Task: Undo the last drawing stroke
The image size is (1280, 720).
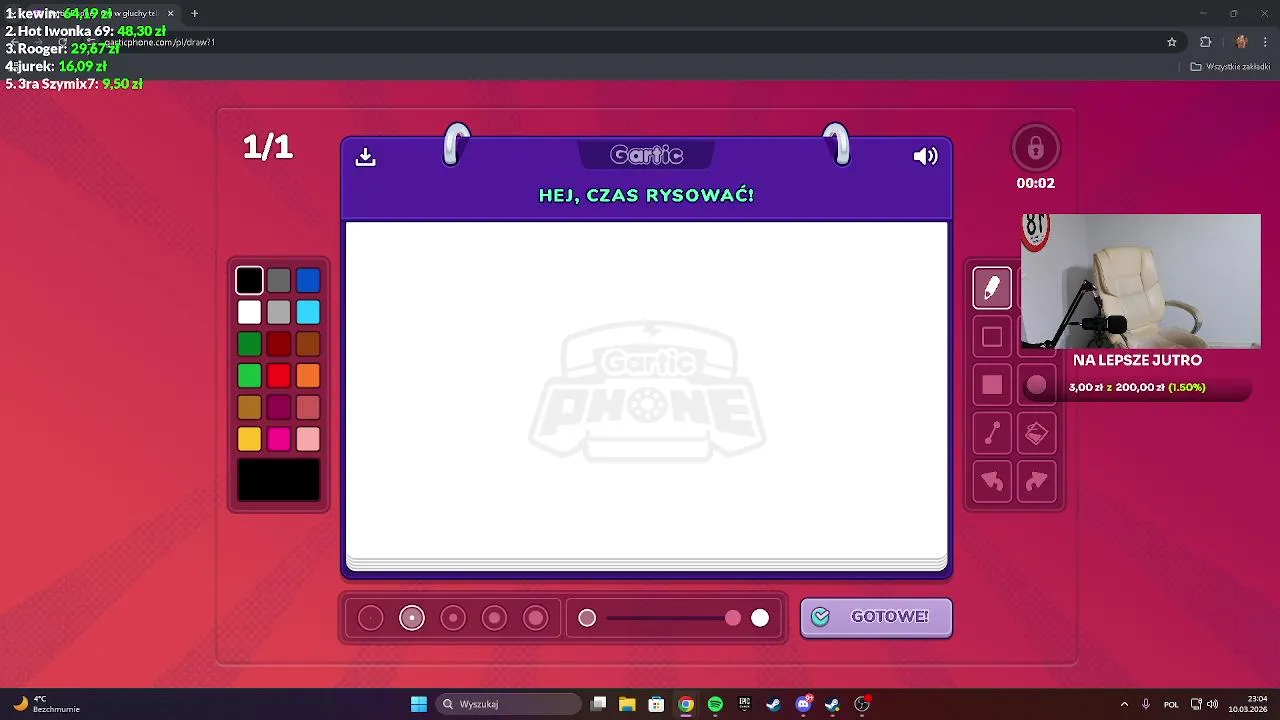Action: 992,482
